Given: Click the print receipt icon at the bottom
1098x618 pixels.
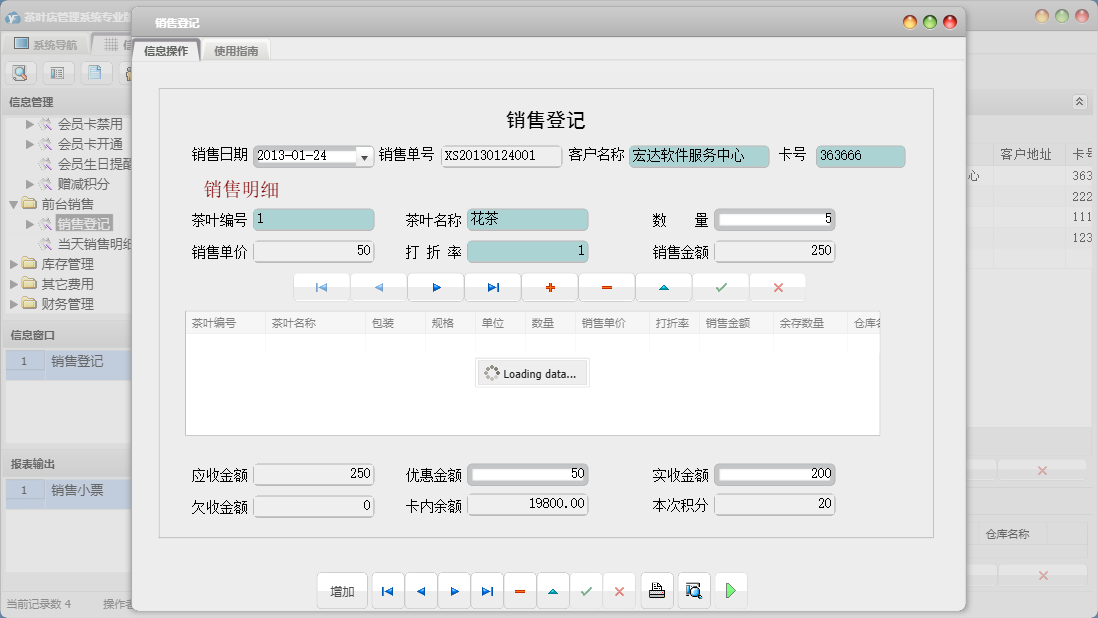Looking at the screenshot, I should pyautogui.click(x=657, y=590).
